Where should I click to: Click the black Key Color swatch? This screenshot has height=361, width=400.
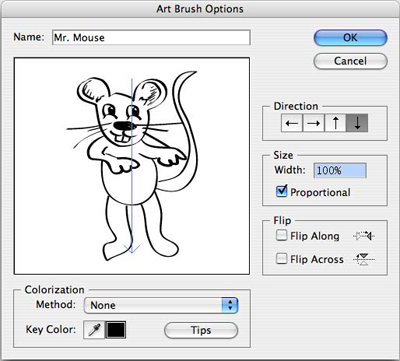(x=116, y=330)
